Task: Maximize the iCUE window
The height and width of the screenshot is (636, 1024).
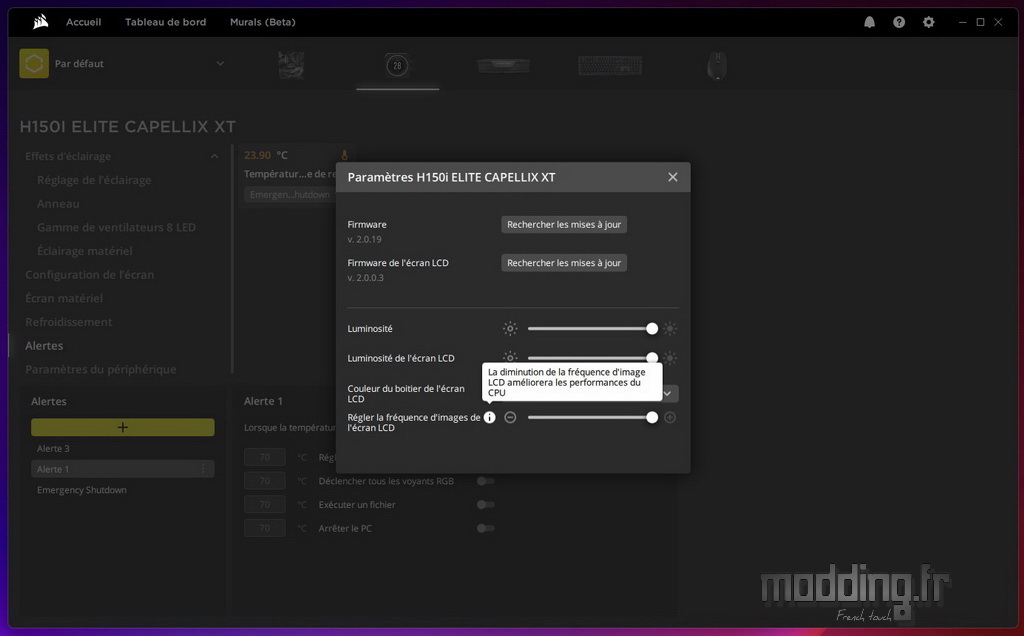Action: coord(980,22)
